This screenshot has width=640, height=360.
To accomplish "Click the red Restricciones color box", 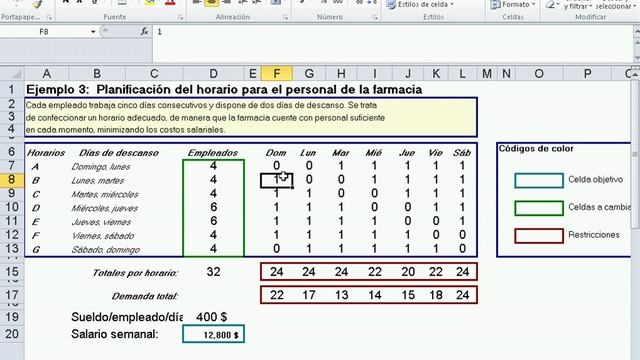I will [x=539, y=236].
